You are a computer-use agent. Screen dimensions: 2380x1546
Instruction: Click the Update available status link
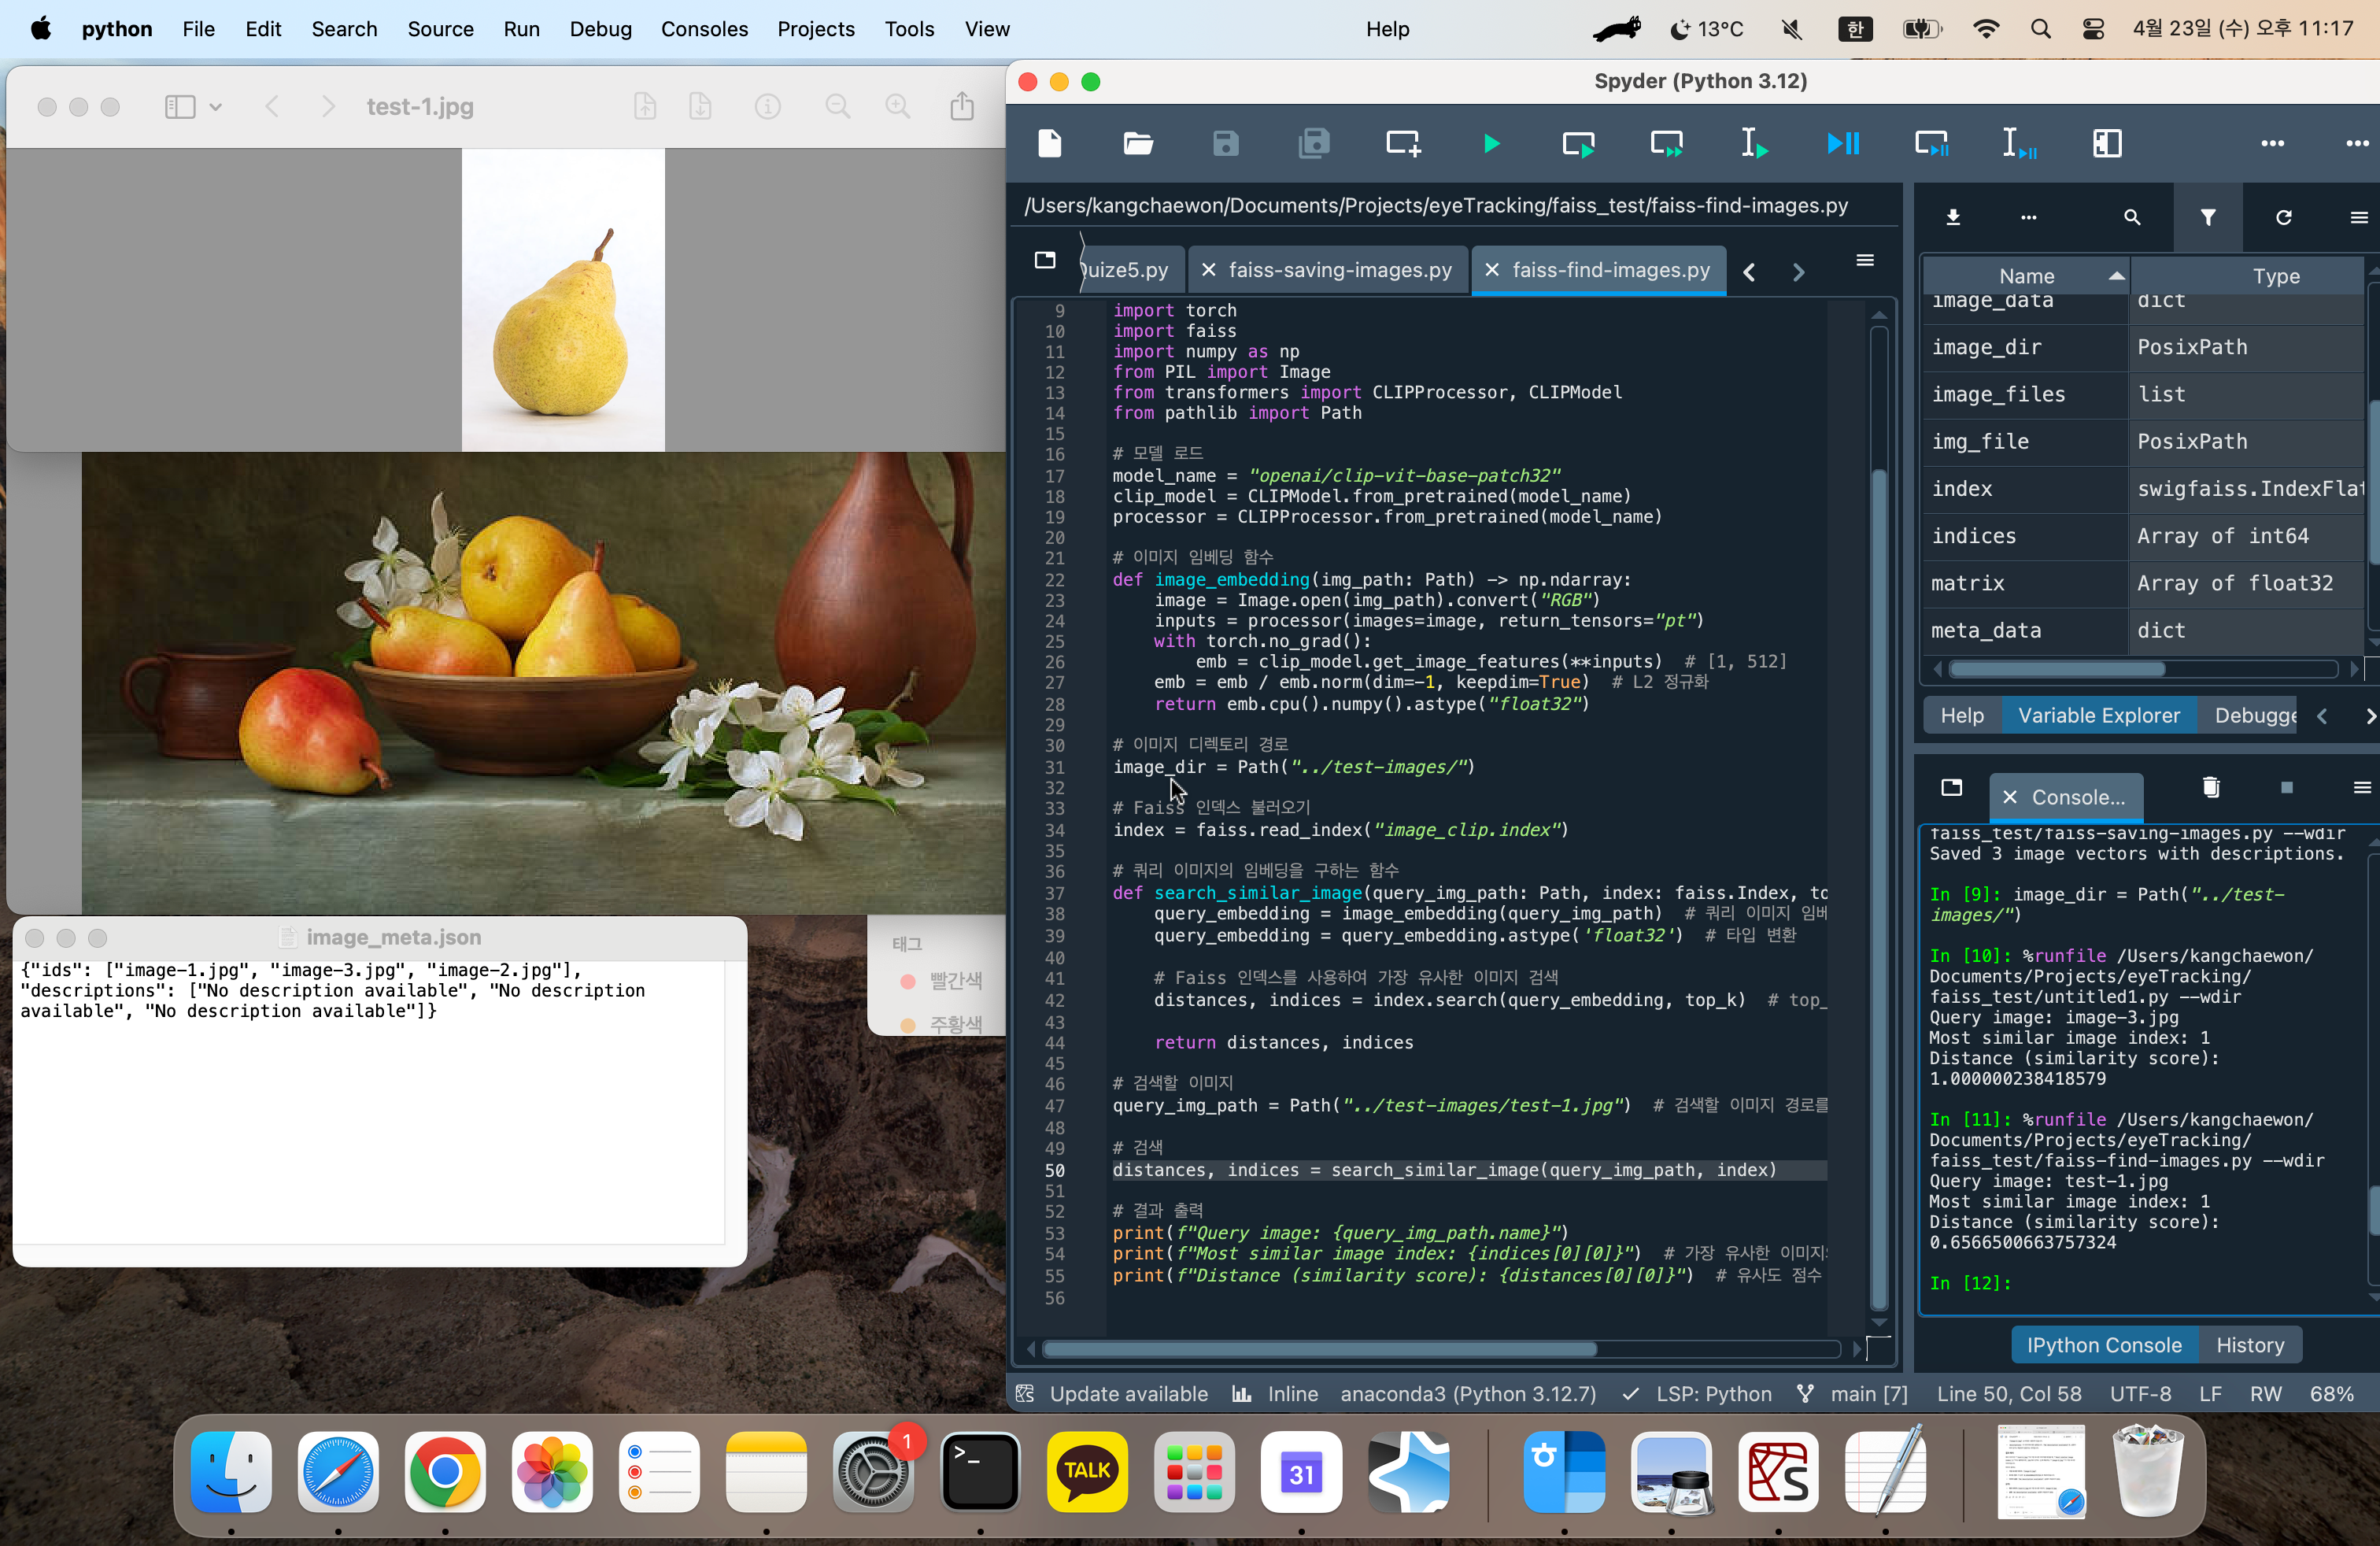(1127, 1394)
